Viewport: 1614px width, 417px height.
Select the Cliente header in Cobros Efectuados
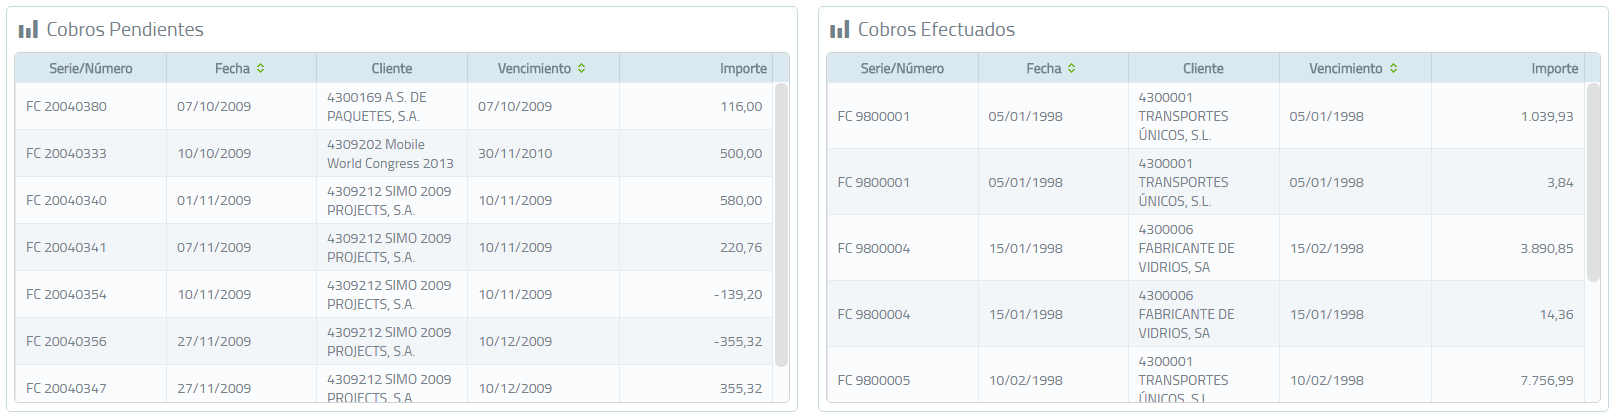(1203, 68)
